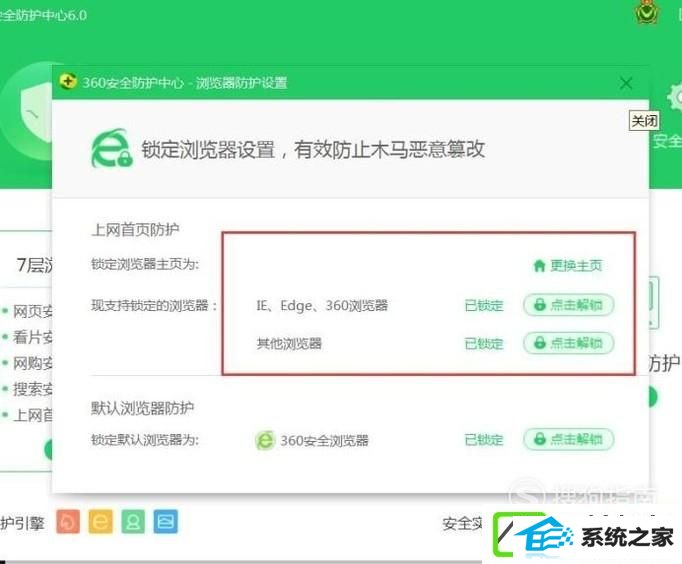
Task: Click the 现支持锁定的浏览器 label
Action: coord(154,305)
